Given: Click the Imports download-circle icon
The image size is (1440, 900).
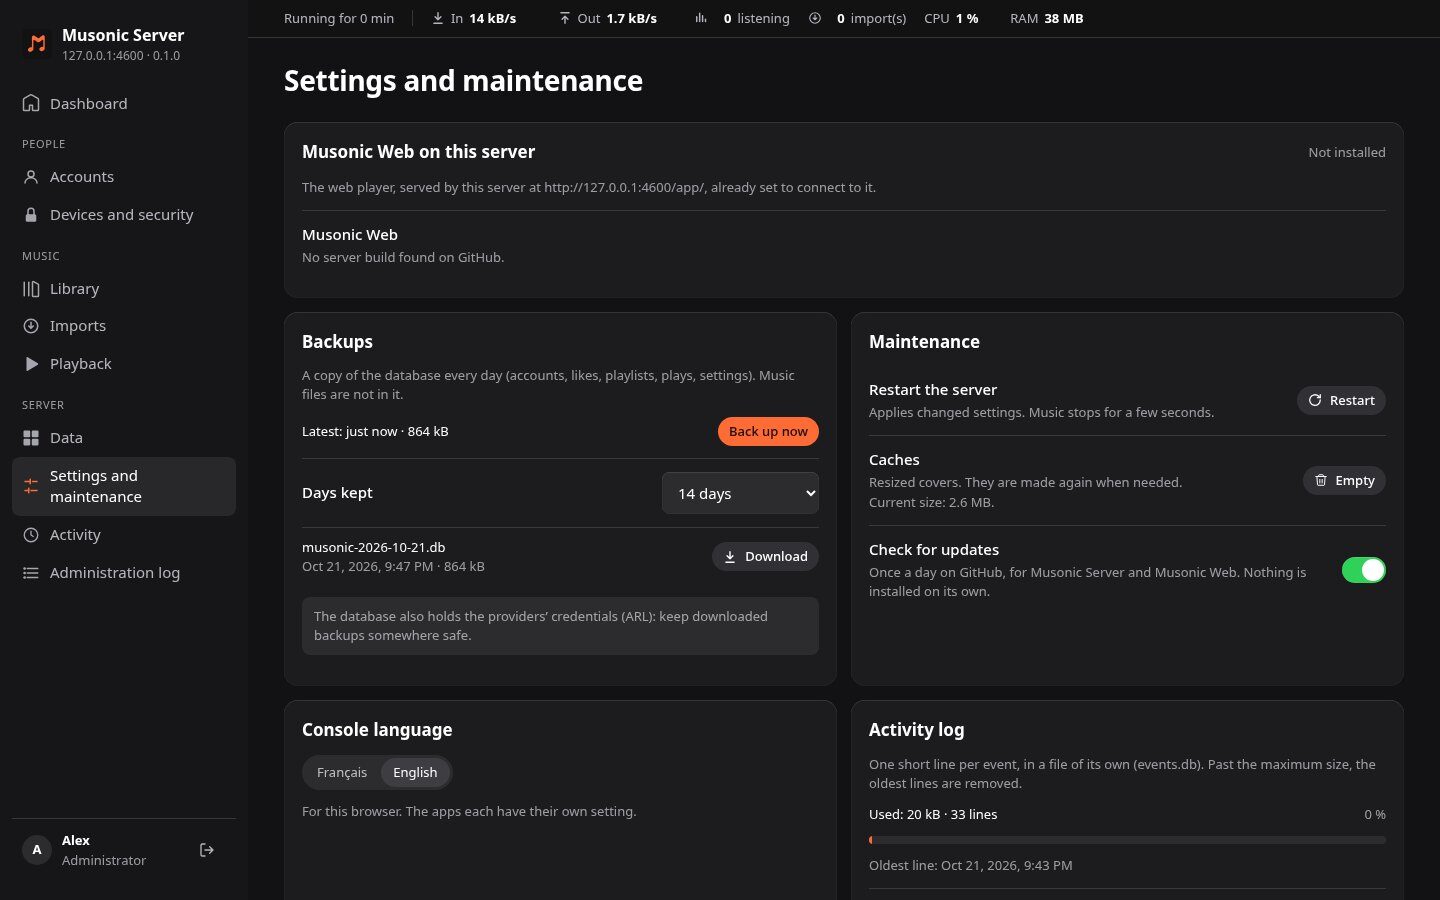Looking at the screenshot, I should (31, 326).
